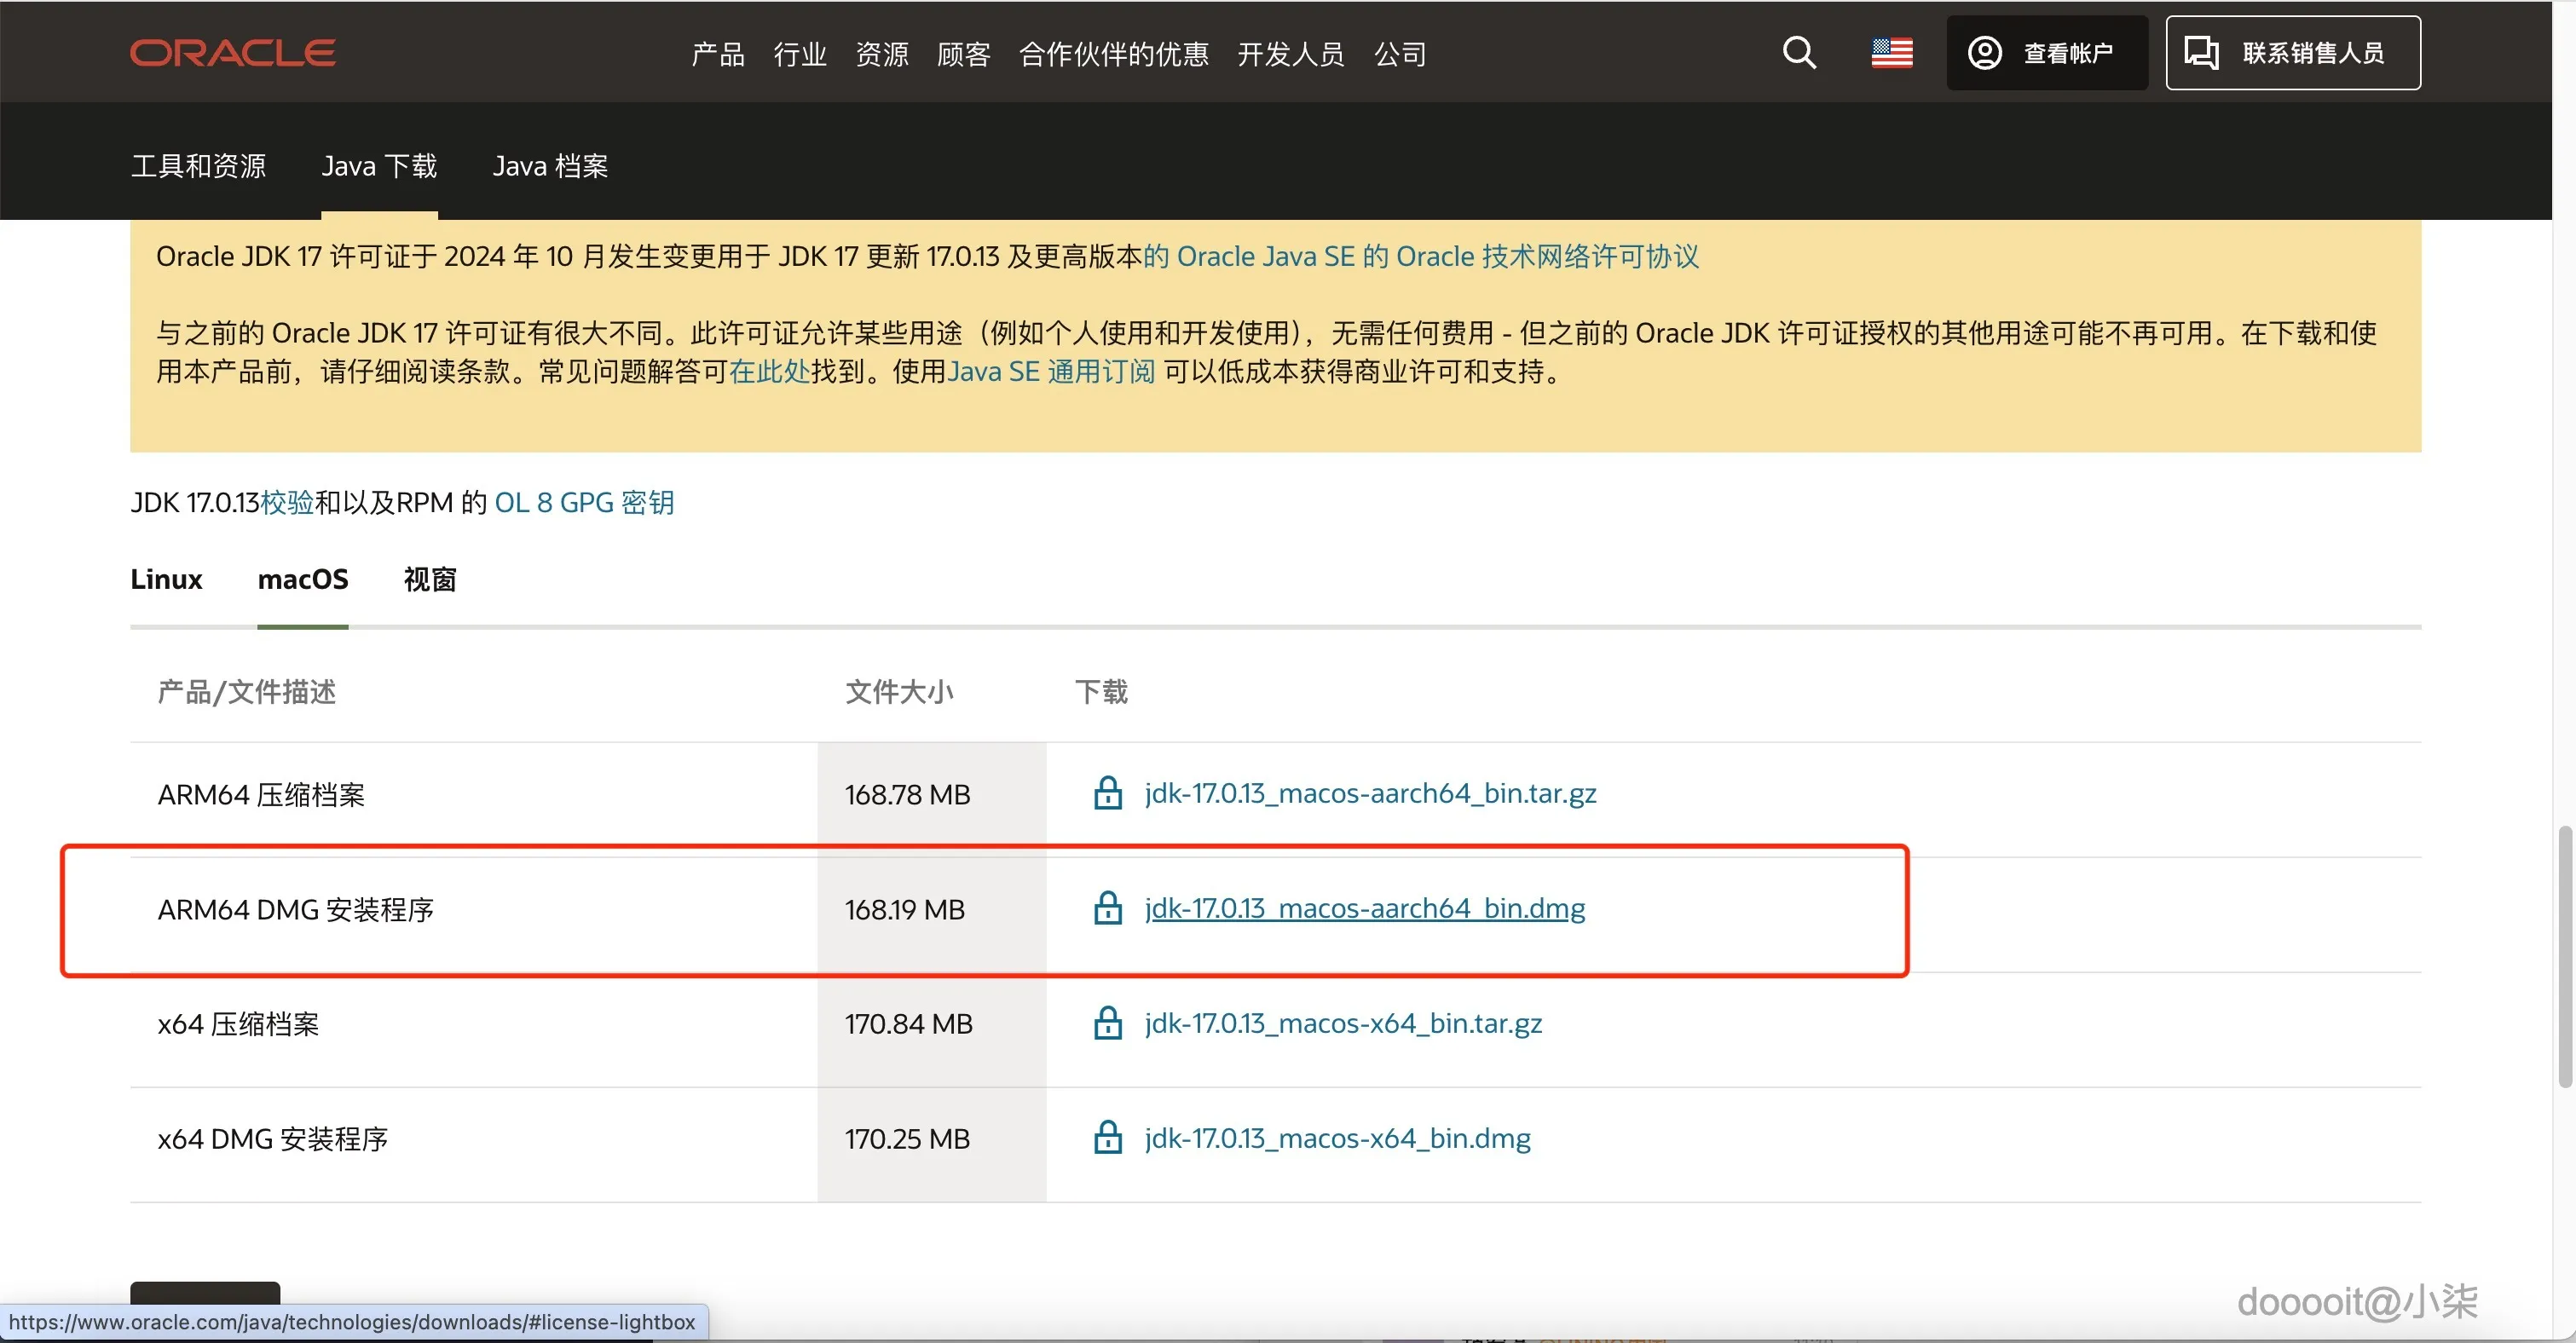This screenshot has height=1343, width=2576.
Task: Open OL 8 GPG 密钥 link
Action: pyautogui.click(x=584, y=502)
